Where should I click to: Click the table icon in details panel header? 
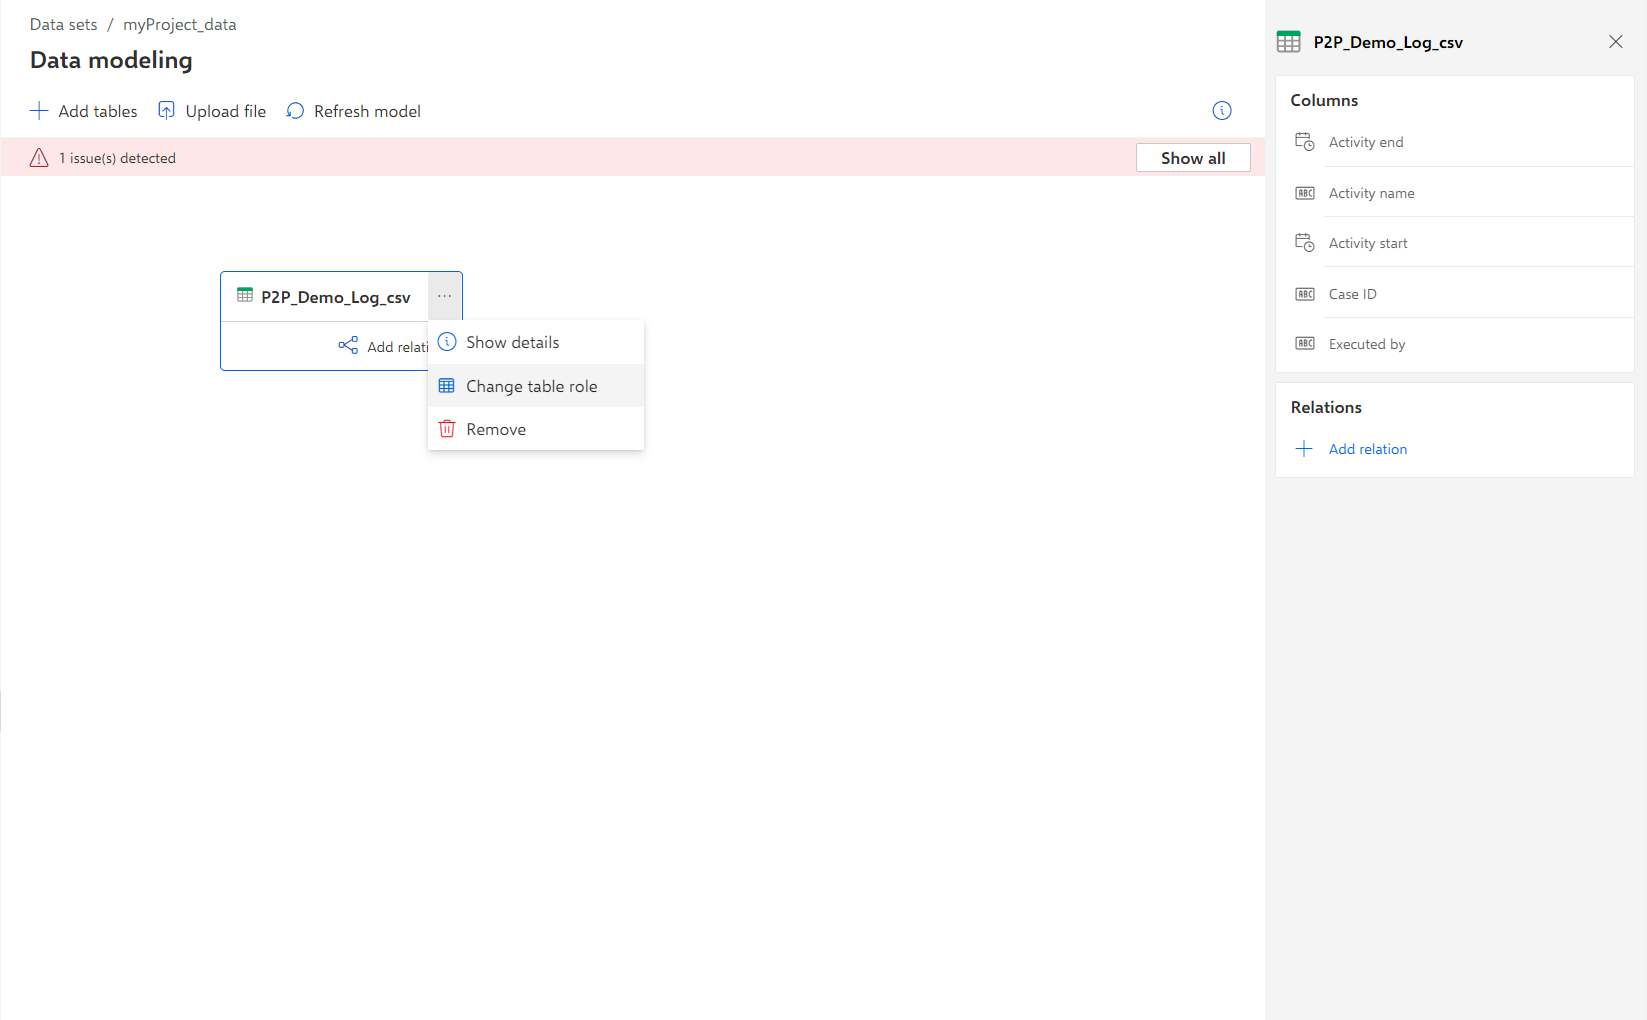(1289, 42)
